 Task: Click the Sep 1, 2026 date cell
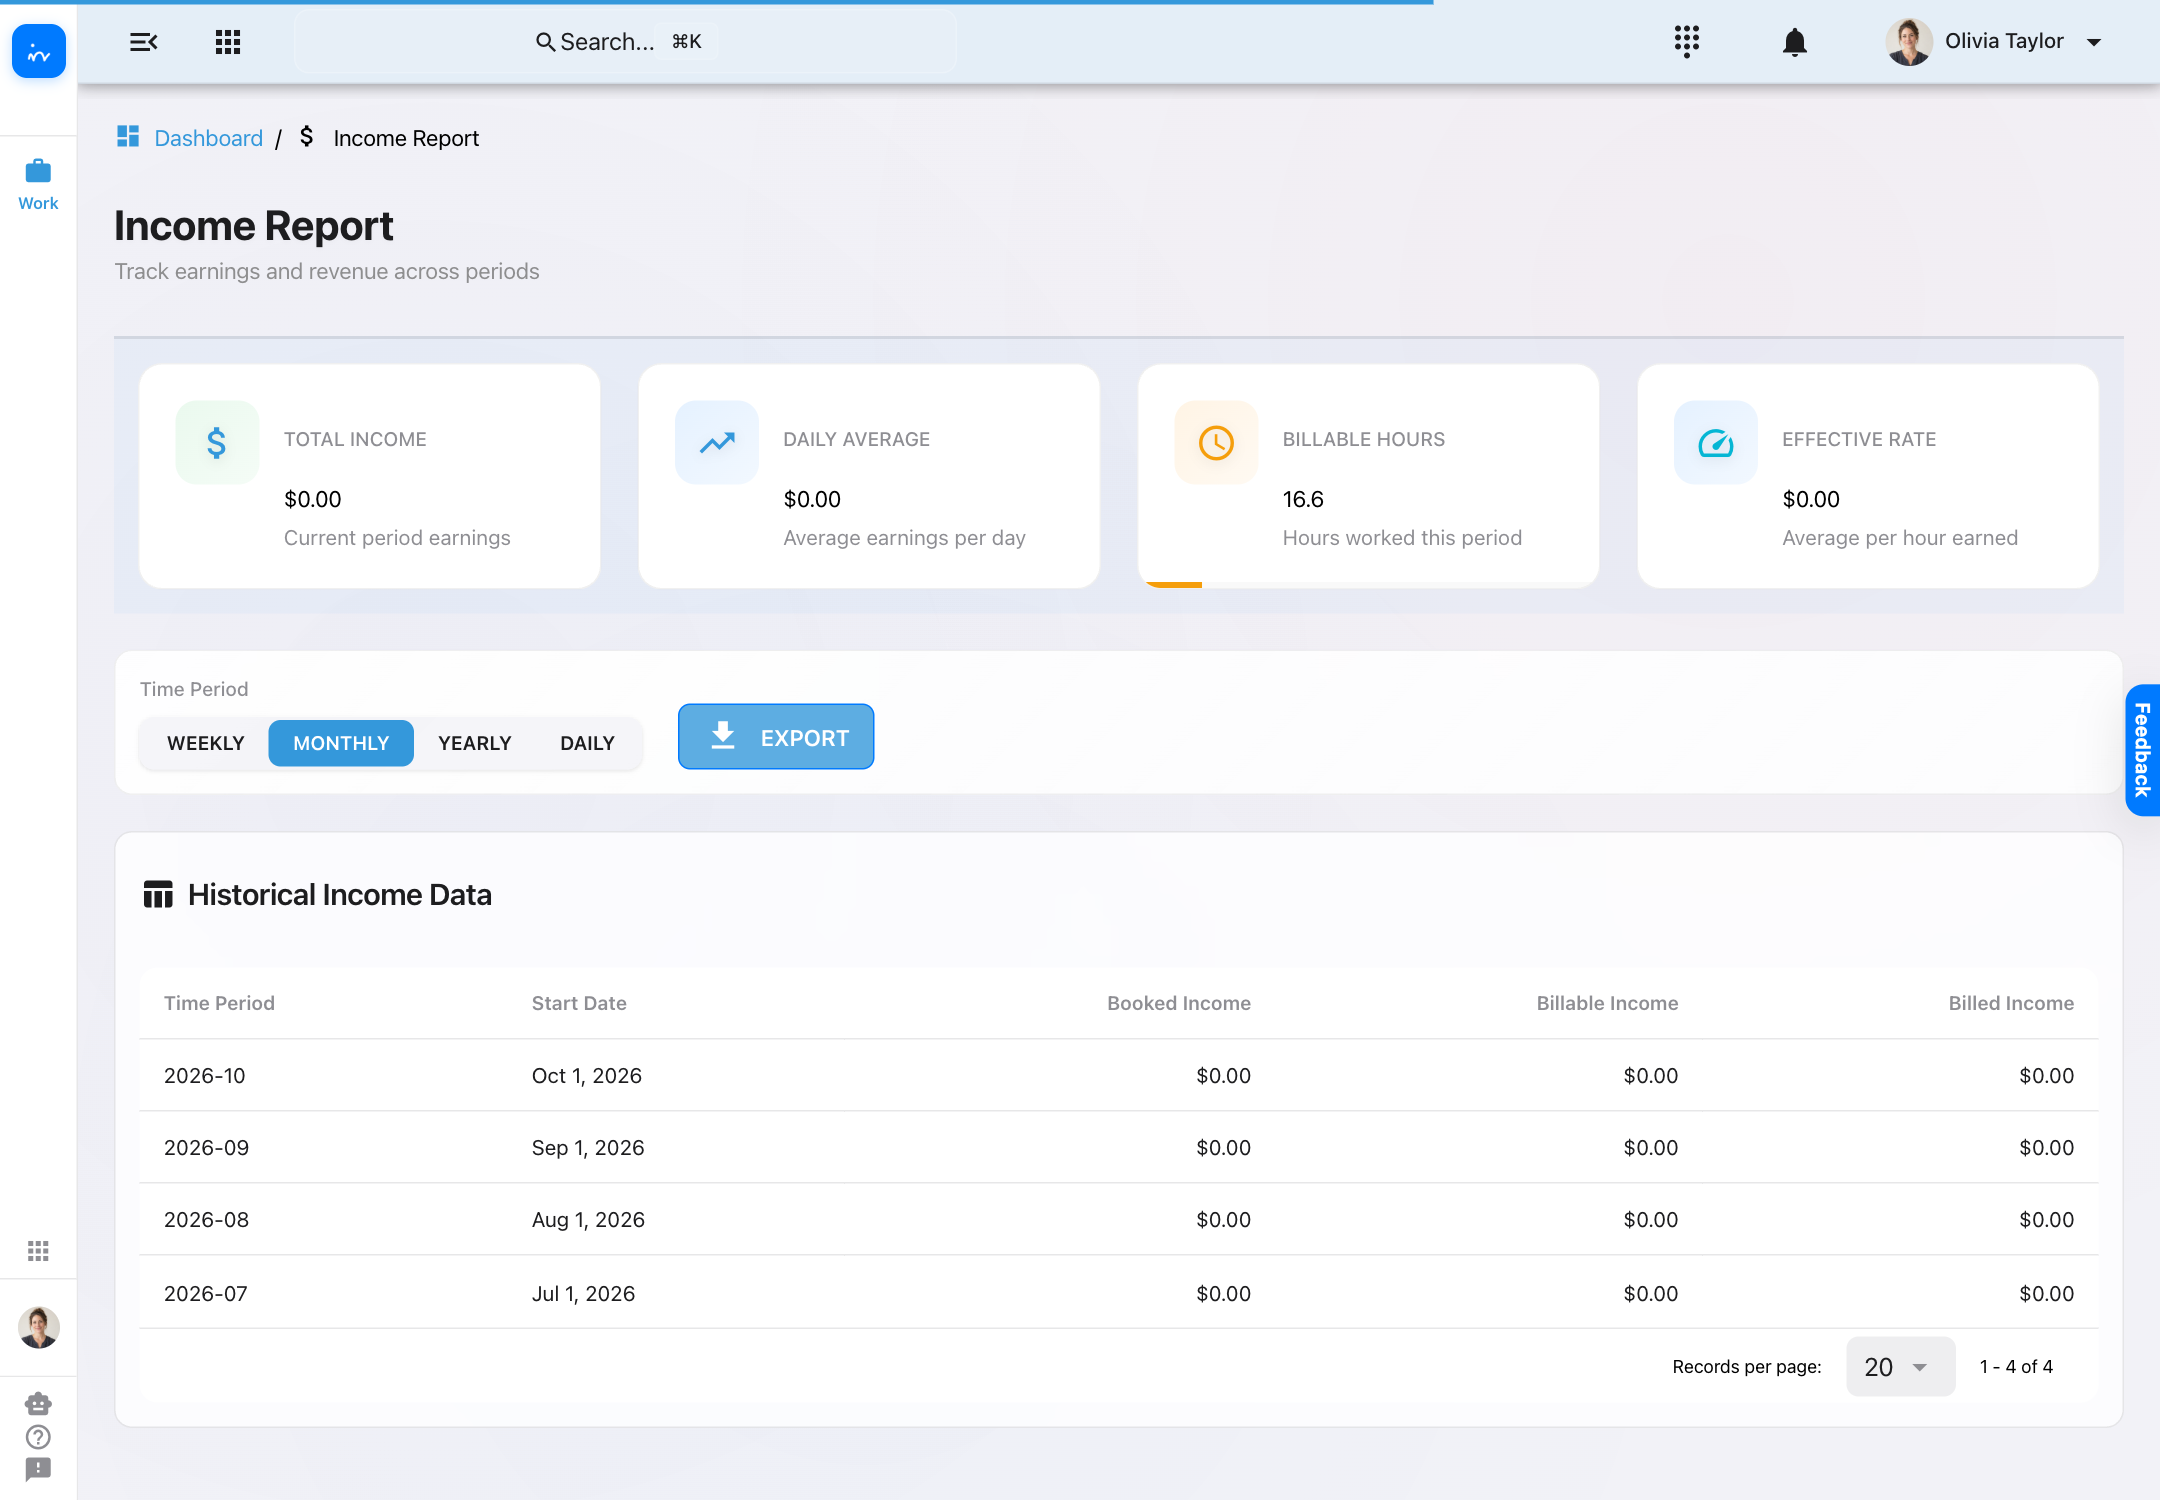588,1147
